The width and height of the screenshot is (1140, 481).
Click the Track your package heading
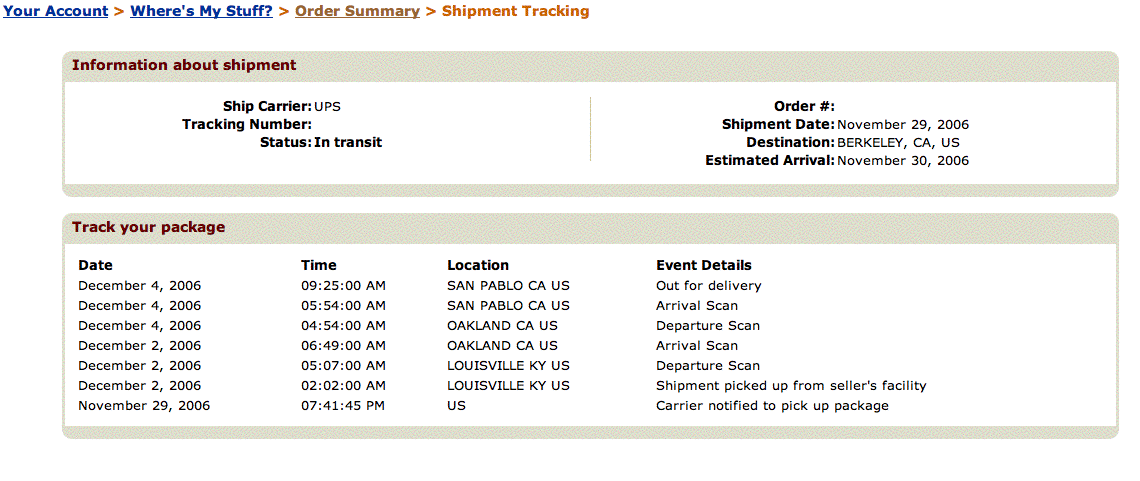coord(148,227)
